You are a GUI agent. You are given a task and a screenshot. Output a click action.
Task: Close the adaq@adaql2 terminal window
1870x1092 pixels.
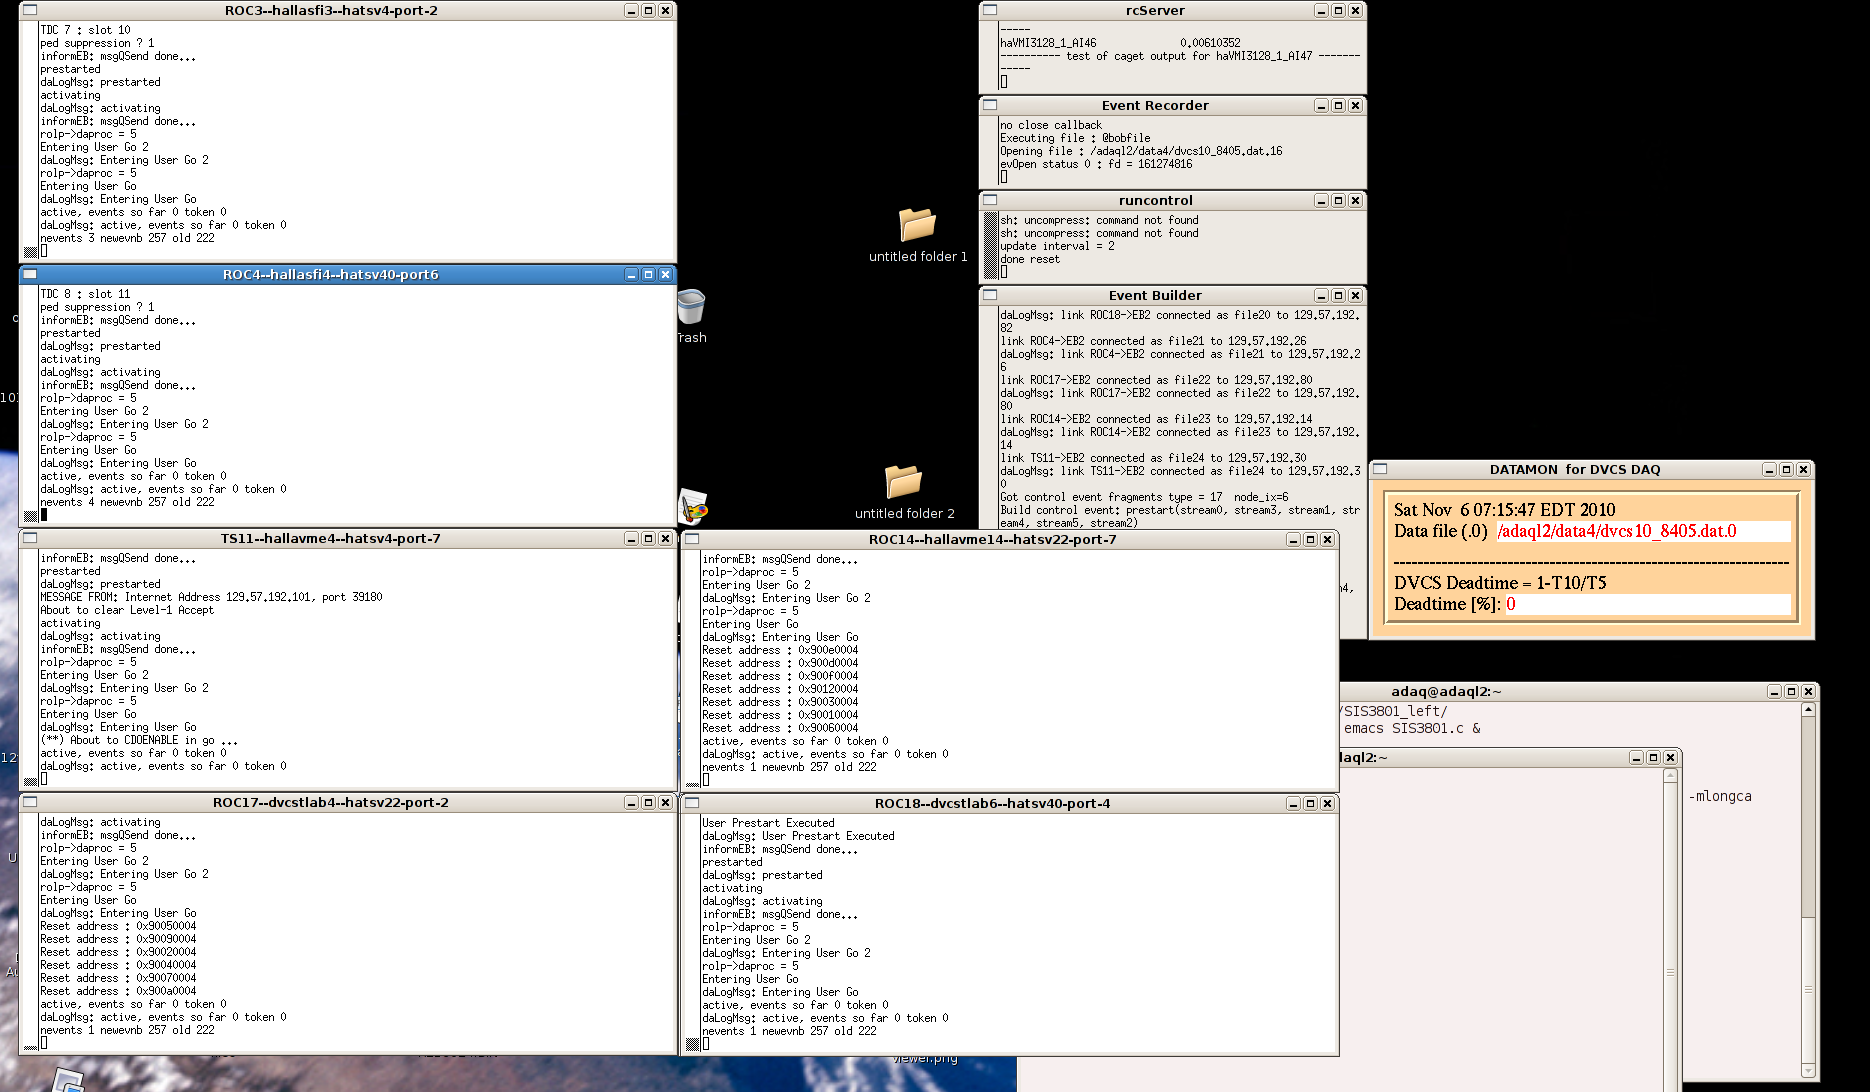click(x=1808, y=691)
